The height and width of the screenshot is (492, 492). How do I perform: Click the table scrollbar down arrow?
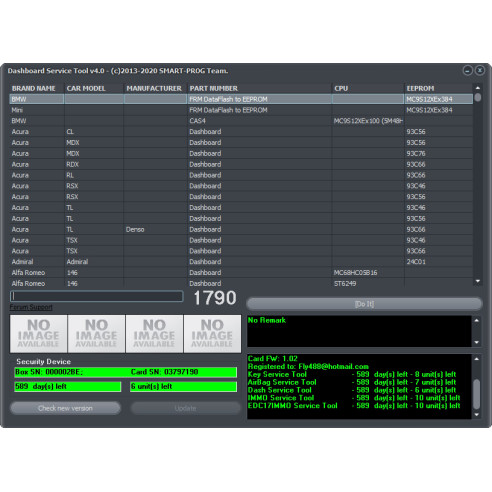pyautogui.click(x=478, y=281)
